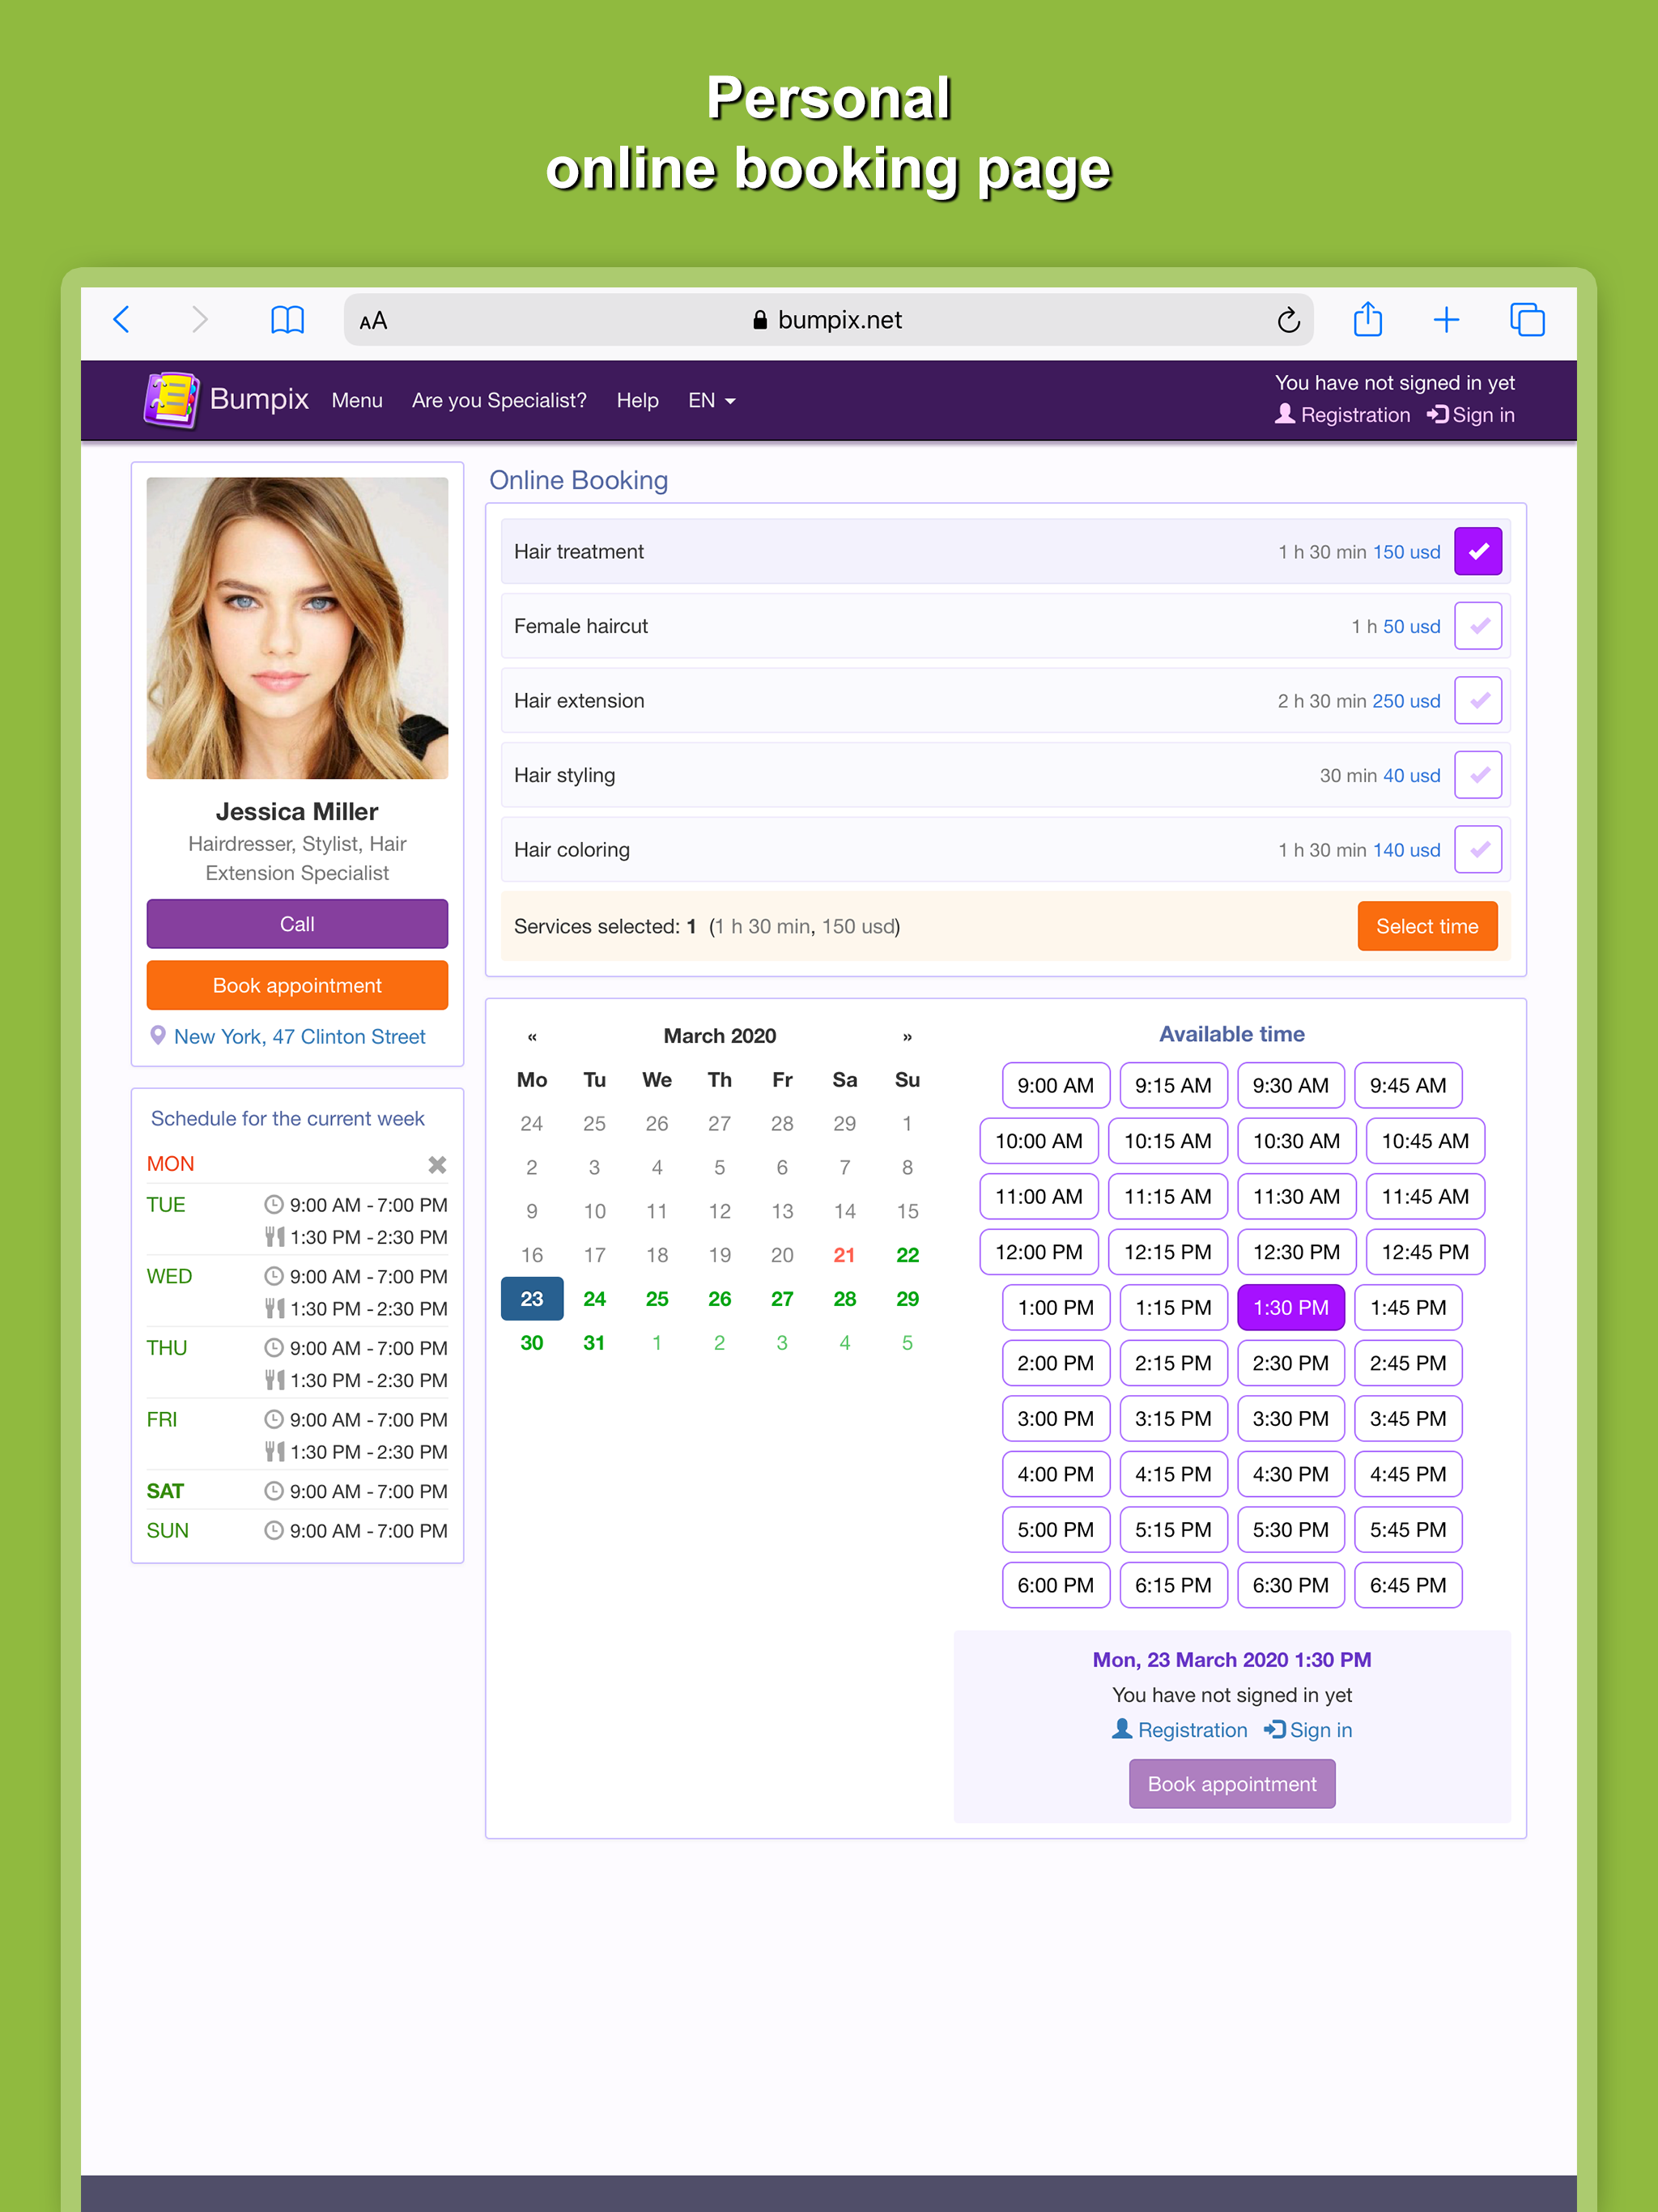Click the Bumpix logo icon
Image resolution: width=1658 pixels, height=2212 pixels.
point(170,399)
